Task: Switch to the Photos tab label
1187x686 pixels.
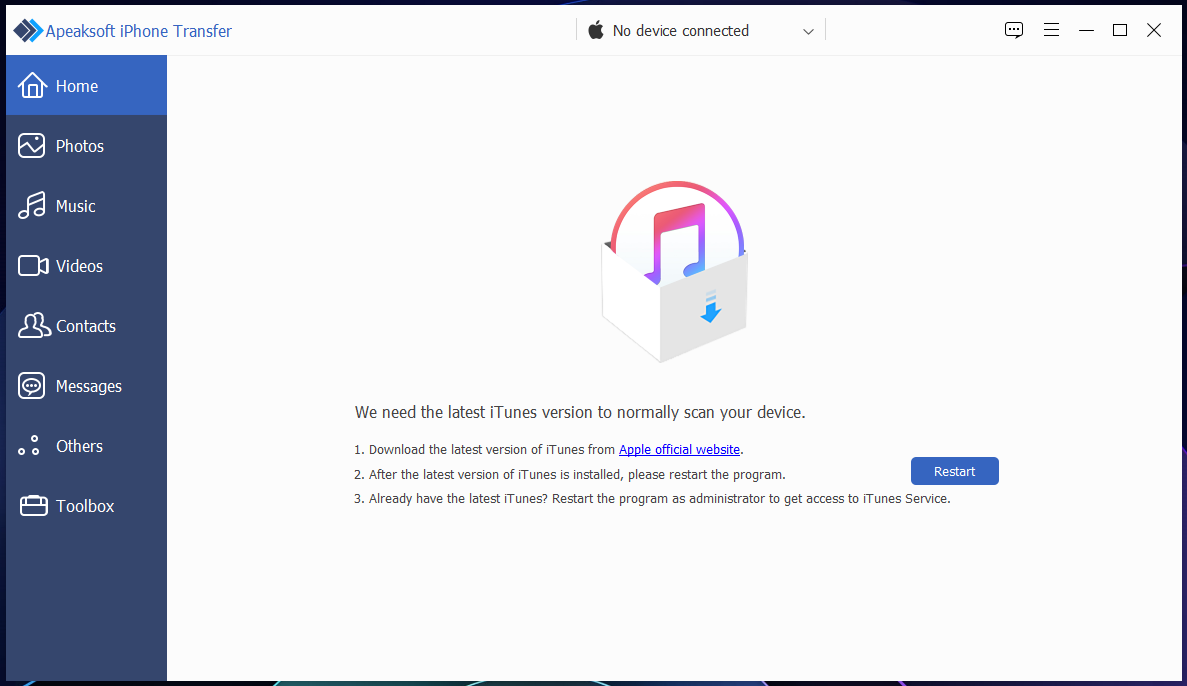Action: click(x=79, y=146)
